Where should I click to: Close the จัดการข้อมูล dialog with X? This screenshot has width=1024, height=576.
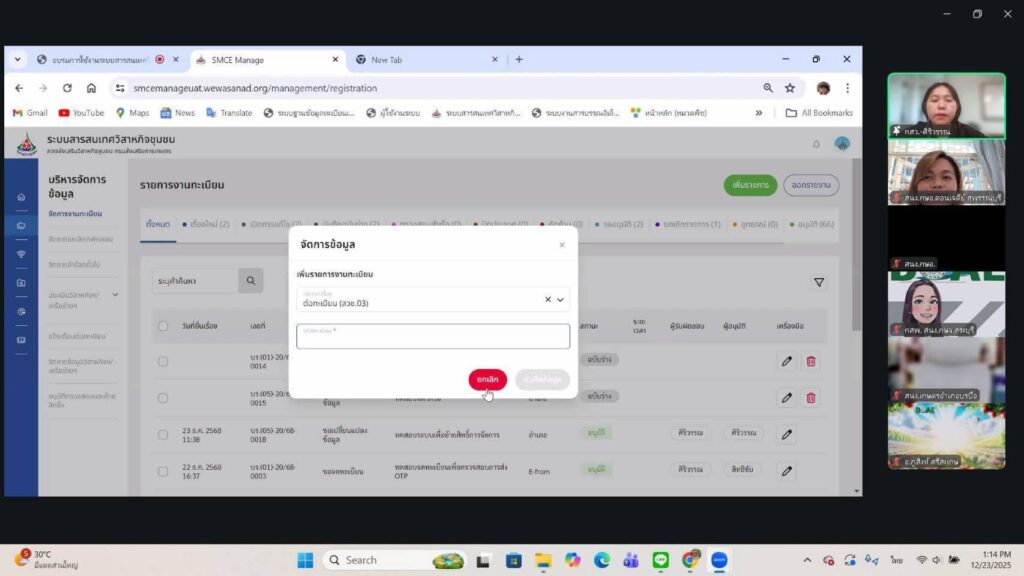561,244
